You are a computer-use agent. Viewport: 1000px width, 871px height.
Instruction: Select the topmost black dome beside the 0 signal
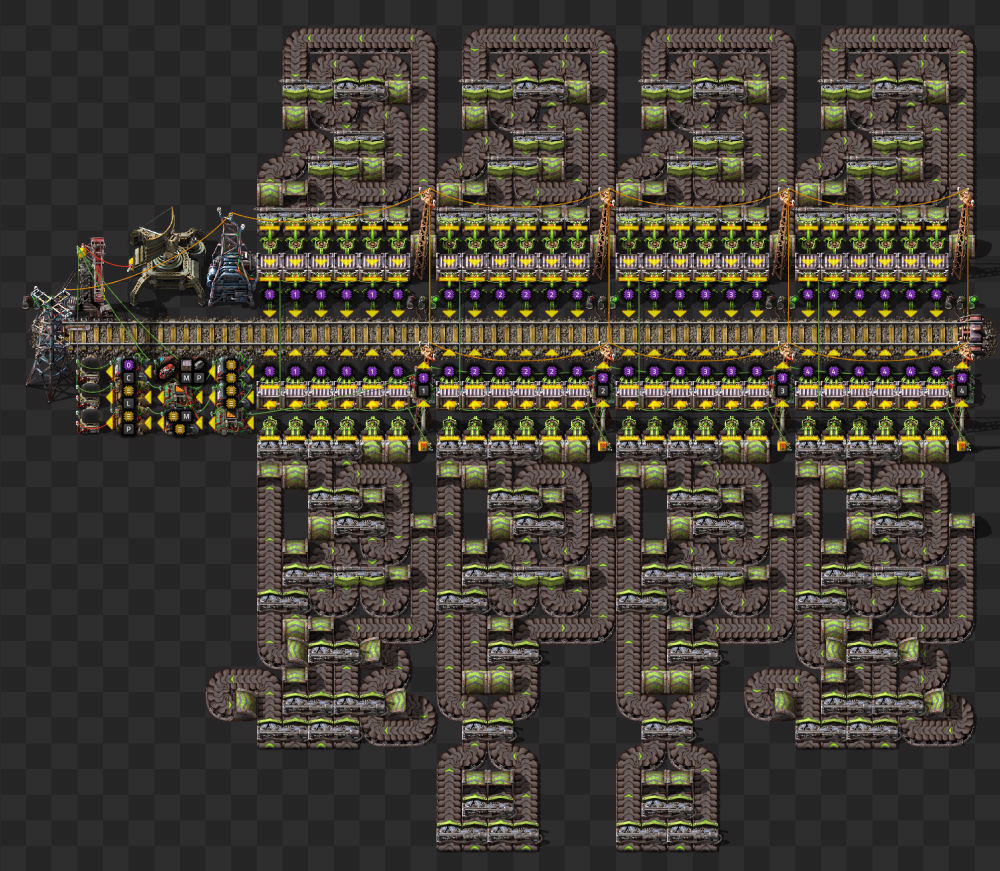click(92, 363)
